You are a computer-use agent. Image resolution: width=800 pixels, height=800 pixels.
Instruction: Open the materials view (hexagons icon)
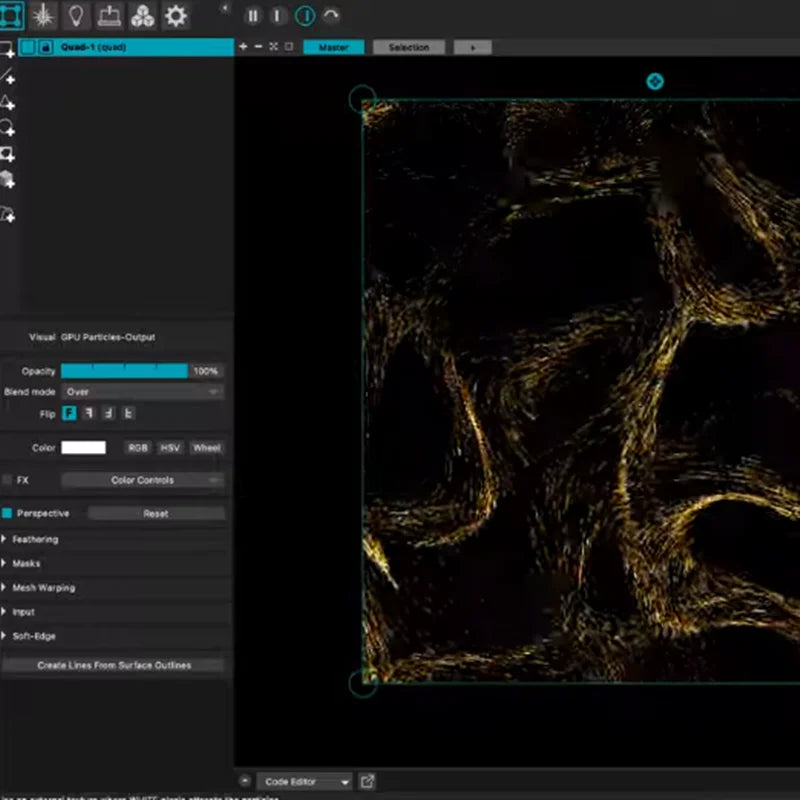(x=143, y=15)
